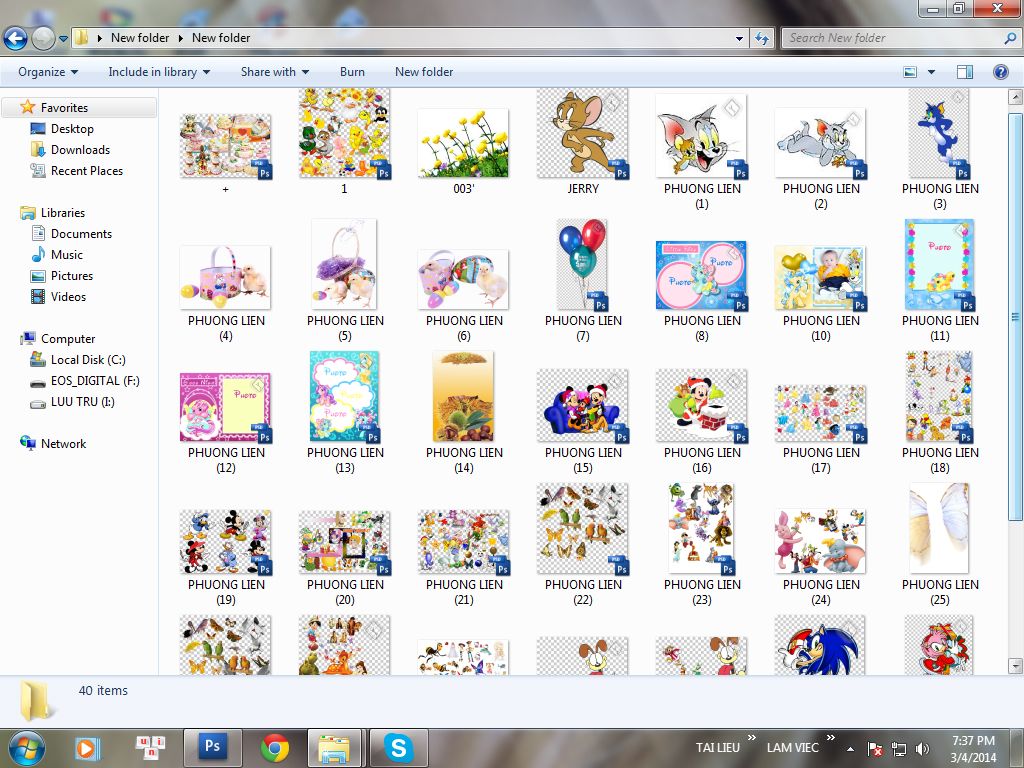Image resolution: width=1024 pixels, height=768 pixels.
Task: Select Favorites in navigation pane
Action: click(x=63, y=108)
